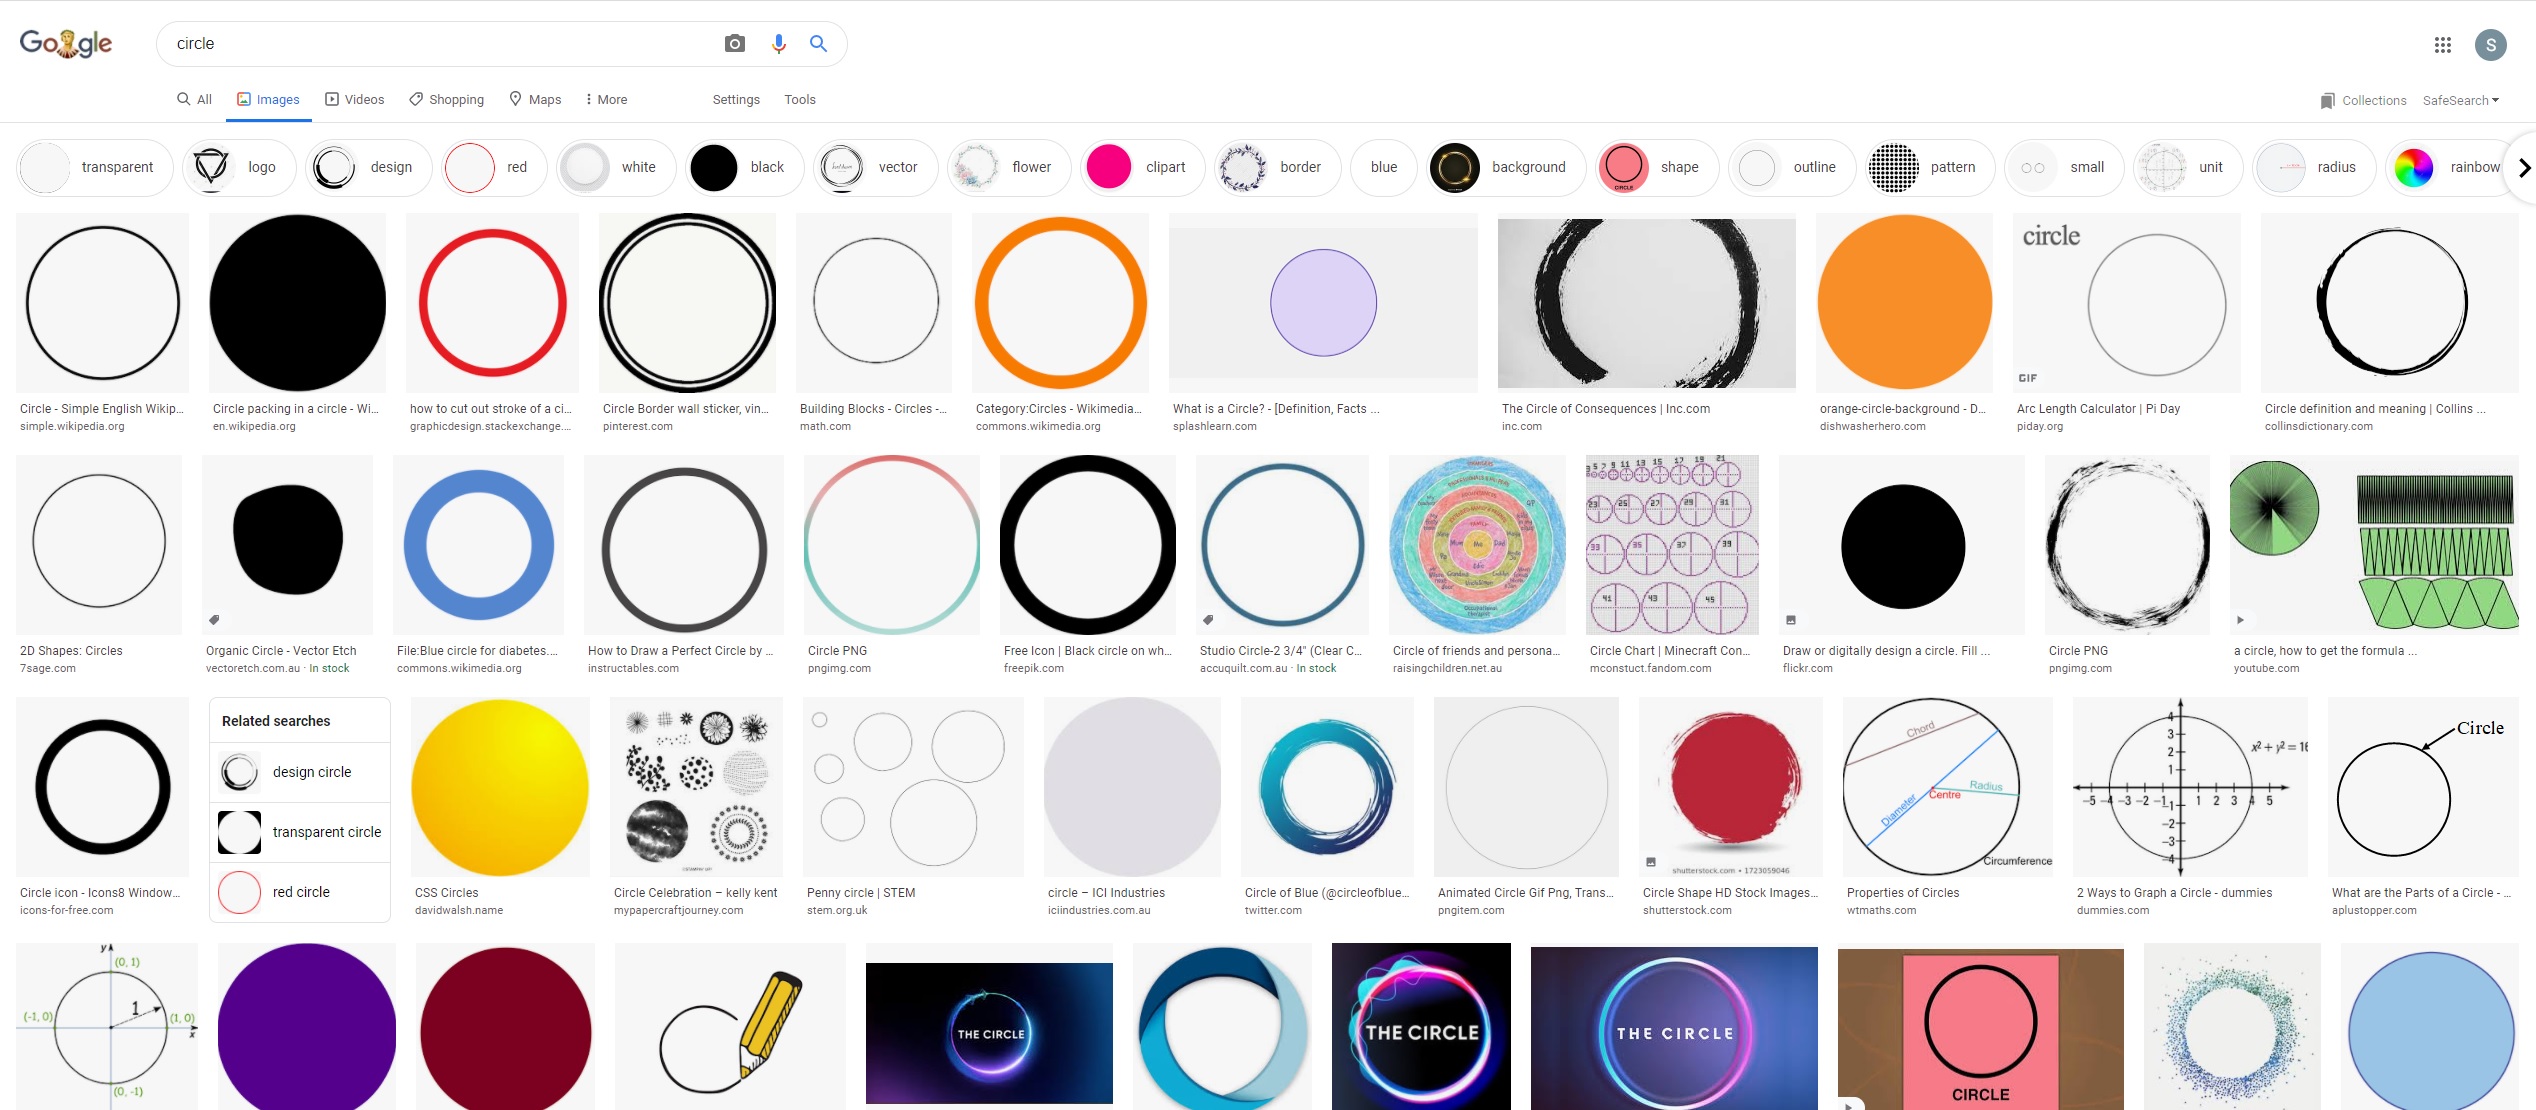The height and width of the screenshot is (1110, 2536).
Task: Select the red color filter chip
Action: click(x=494, y=168)
